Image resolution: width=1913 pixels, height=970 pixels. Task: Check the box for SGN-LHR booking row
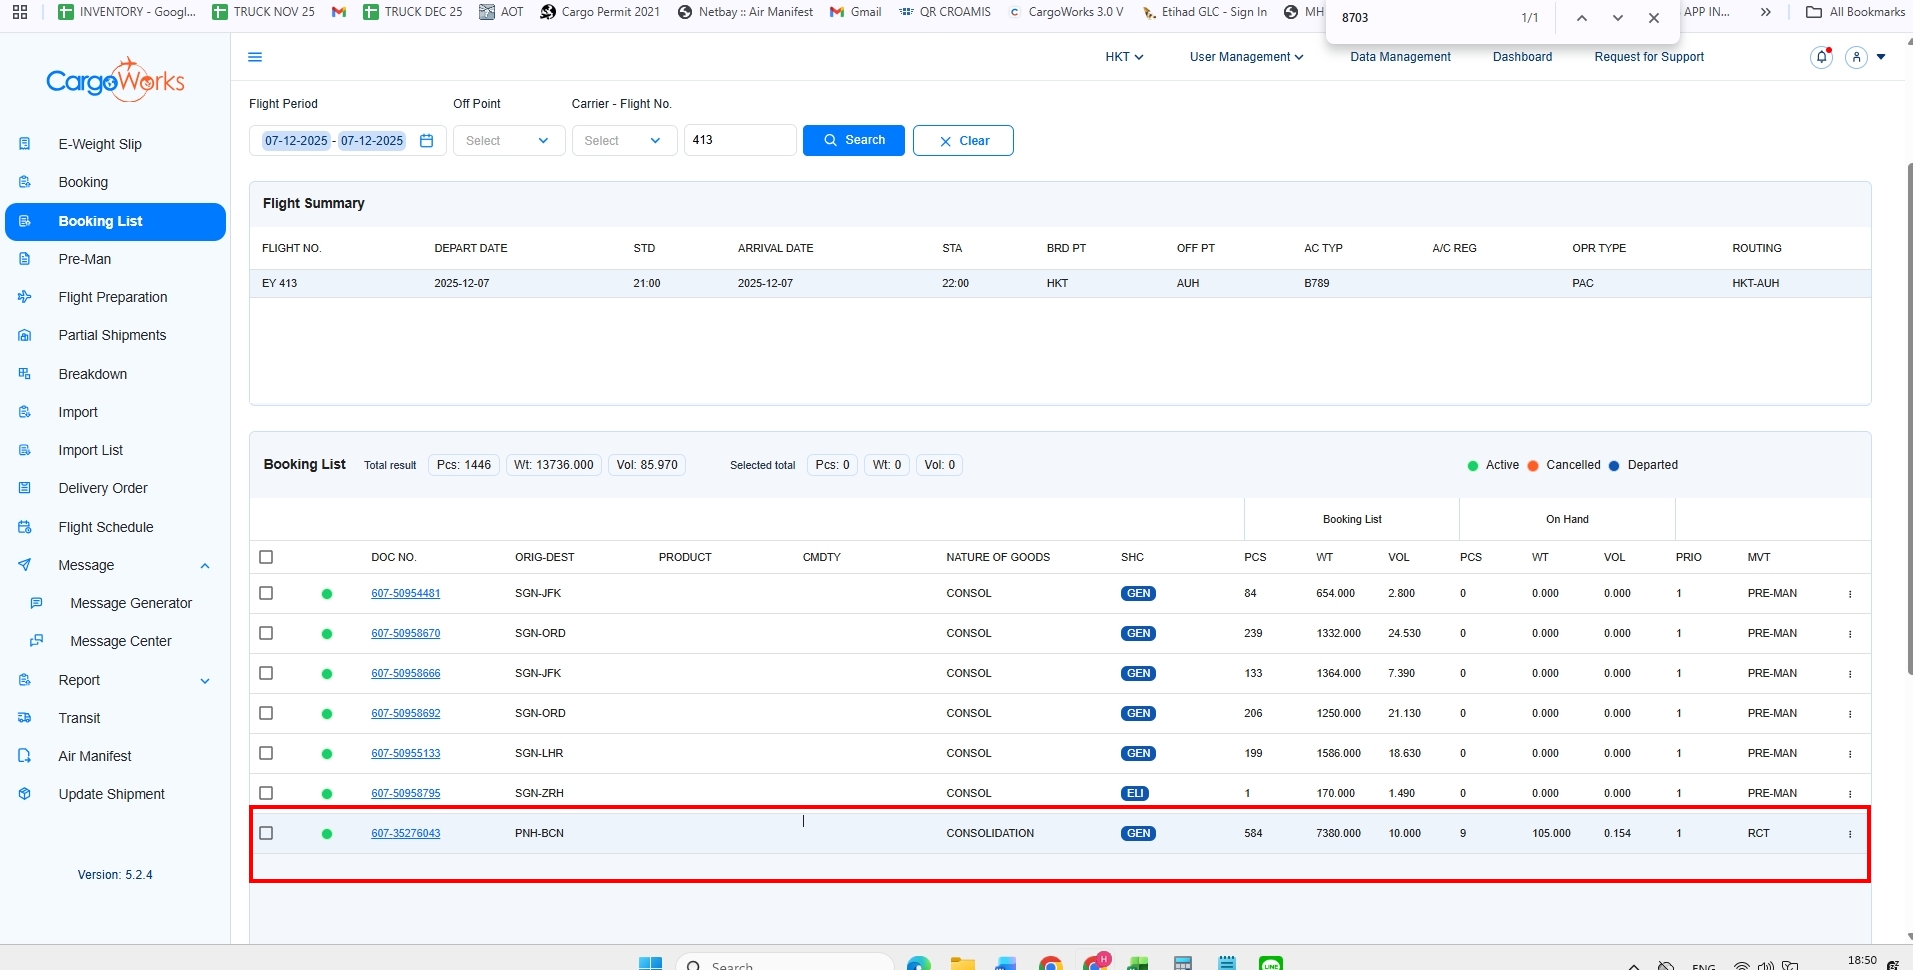tap(266, 753)
